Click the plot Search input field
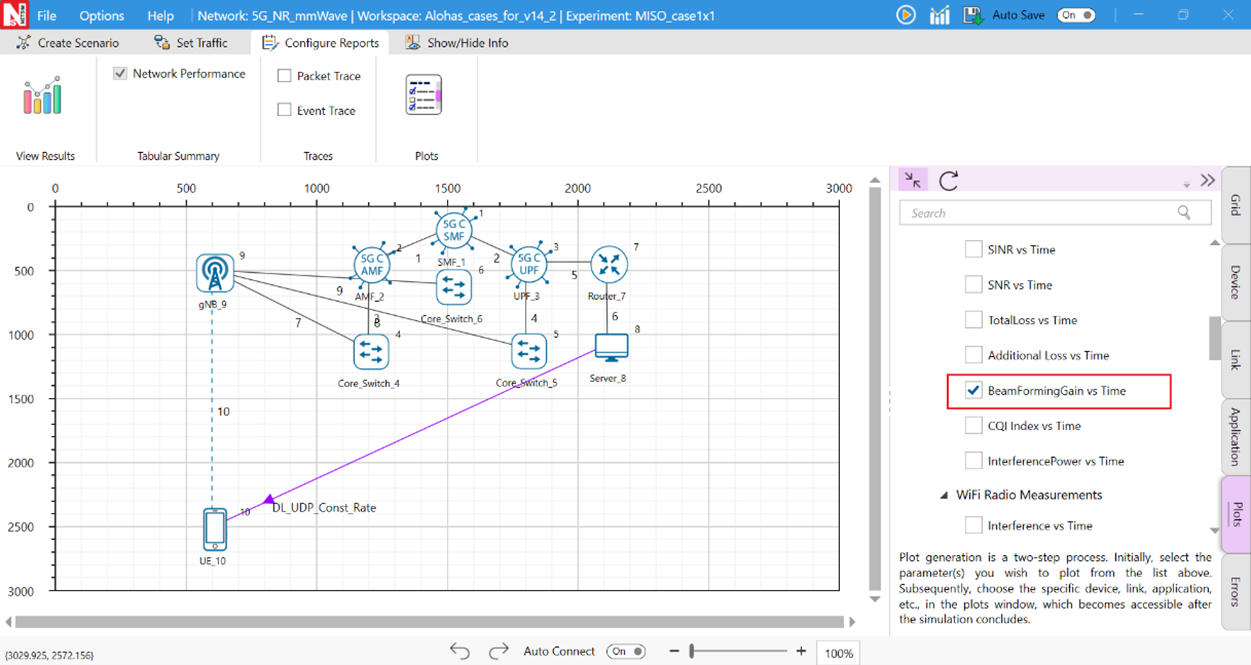 (x=1035, y=213)
